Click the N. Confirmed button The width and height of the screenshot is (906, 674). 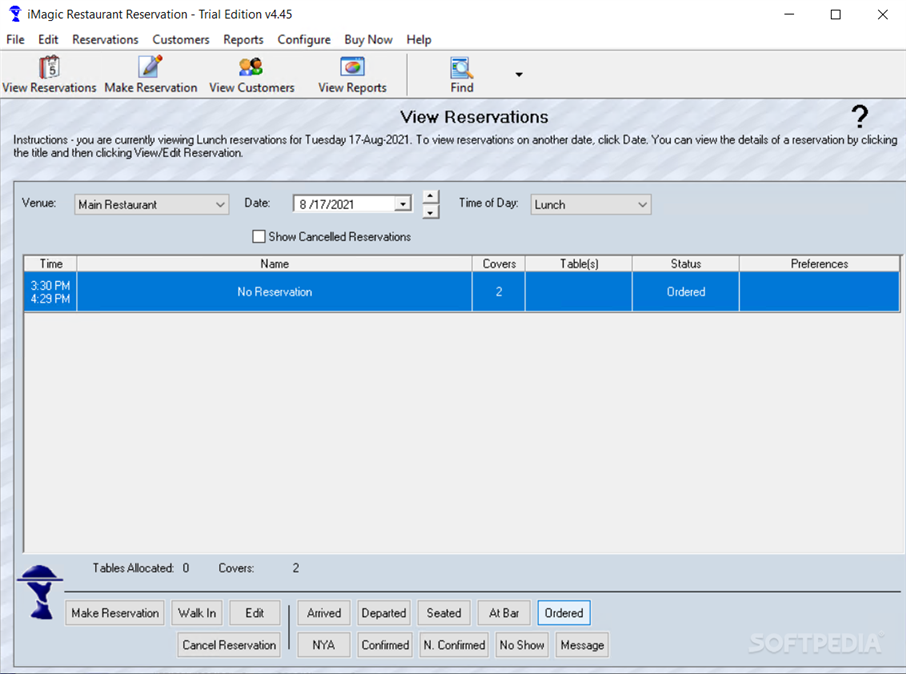point(454,645)
